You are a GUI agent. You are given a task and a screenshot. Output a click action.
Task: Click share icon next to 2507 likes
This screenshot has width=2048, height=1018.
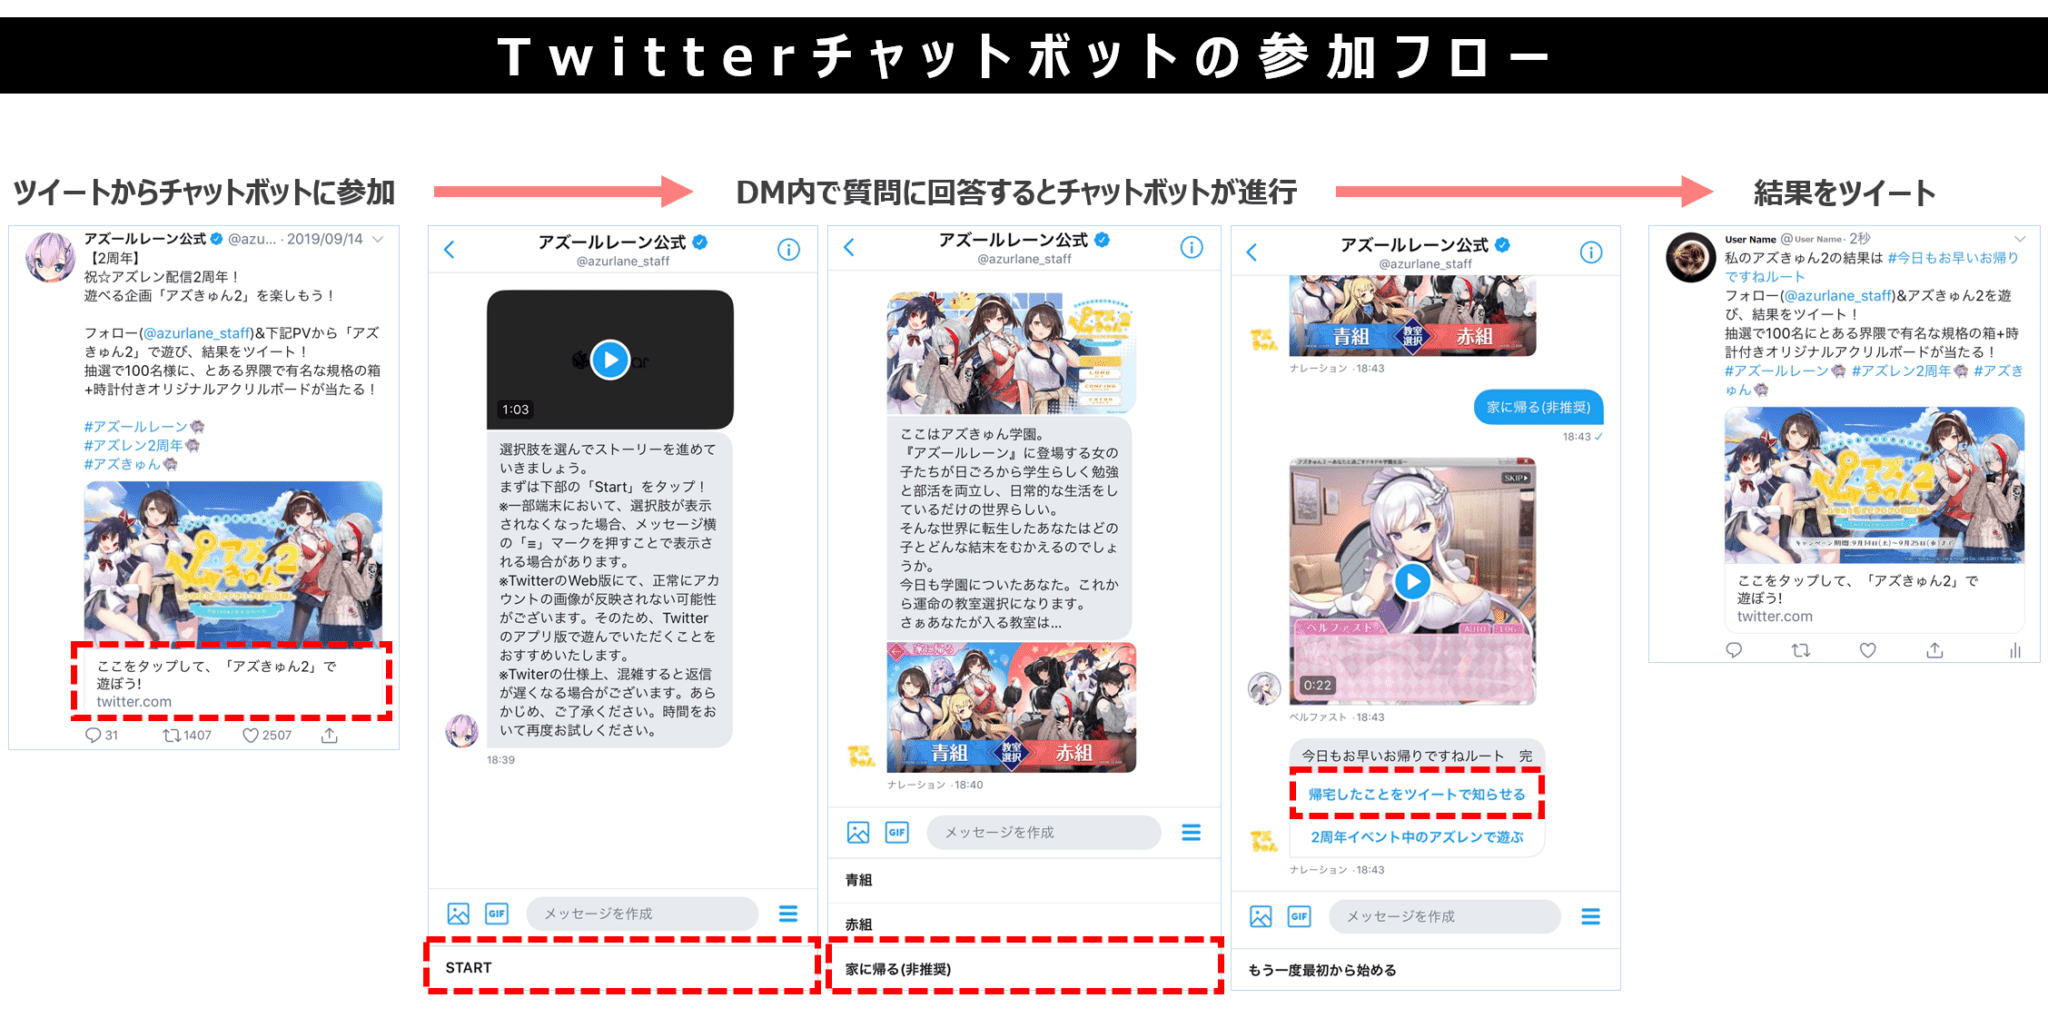click(x=329, y=735)
